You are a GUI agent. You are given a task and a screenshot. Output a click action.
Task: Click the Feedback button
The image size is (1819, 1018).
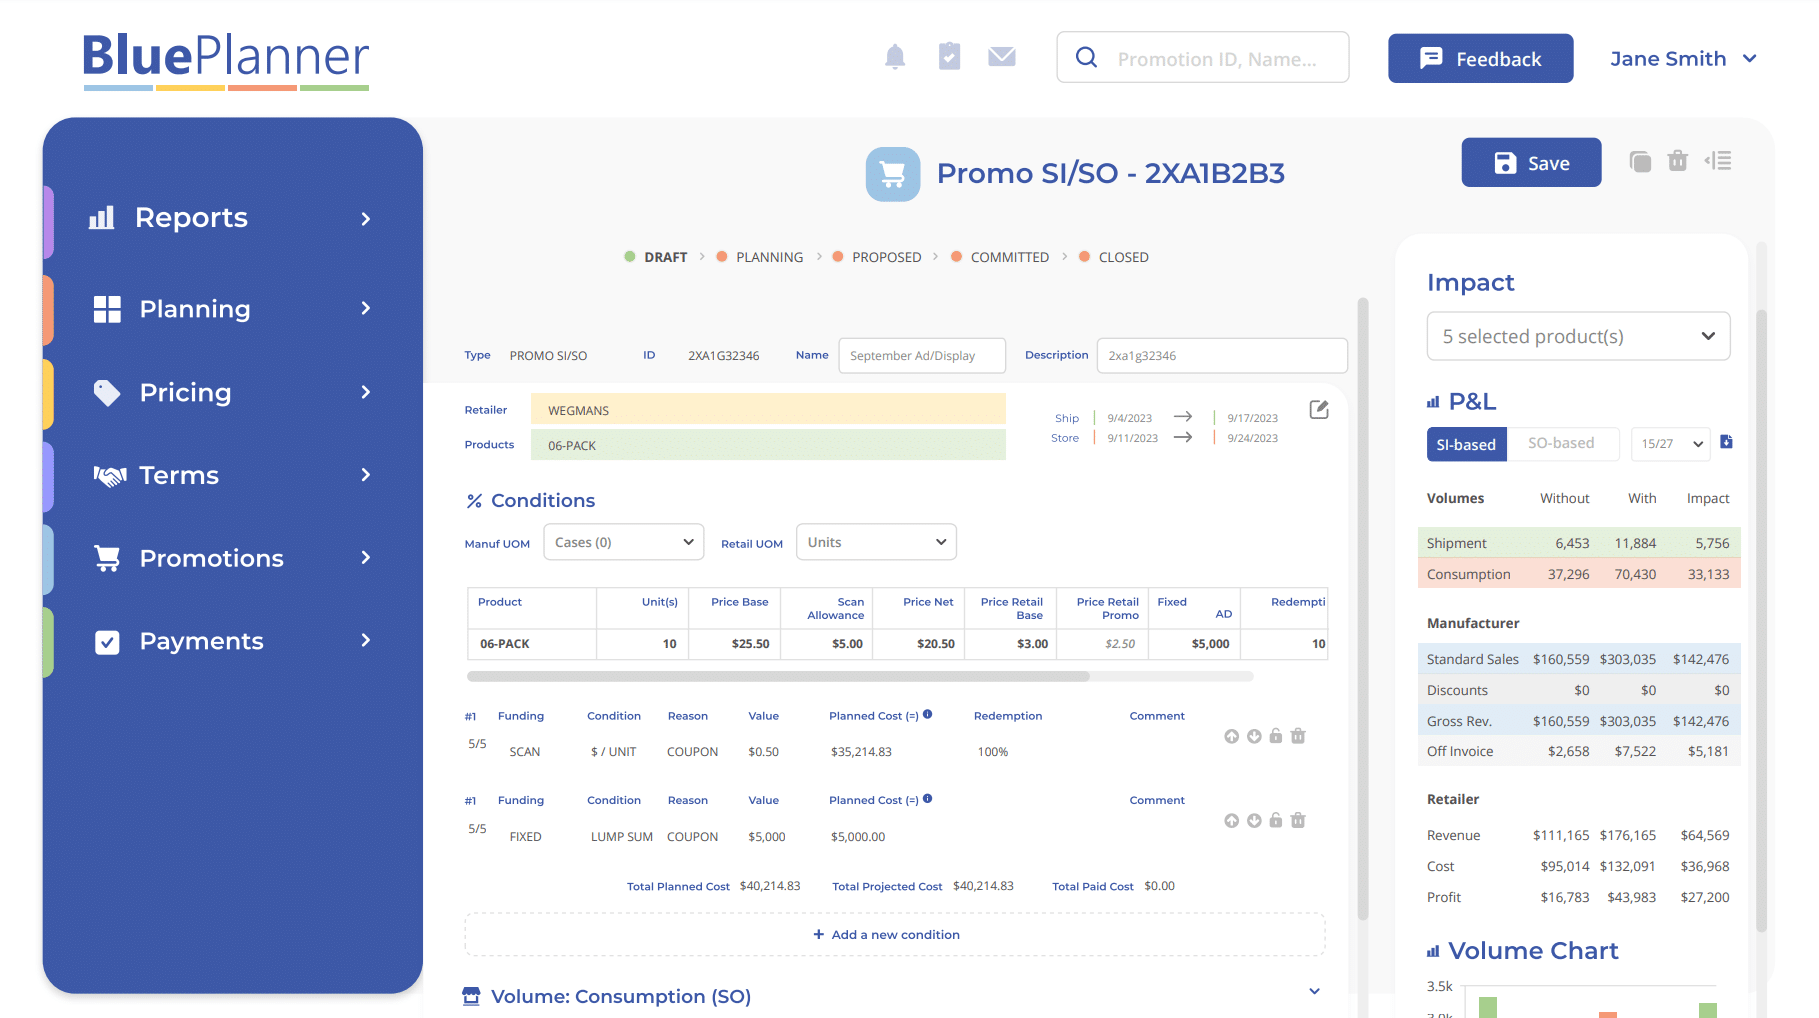point(1480,58)
